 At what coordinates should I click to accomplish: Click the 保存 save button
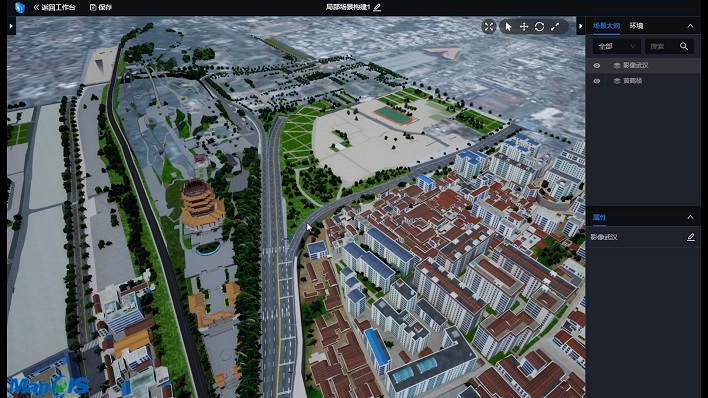tap(101, 7)
